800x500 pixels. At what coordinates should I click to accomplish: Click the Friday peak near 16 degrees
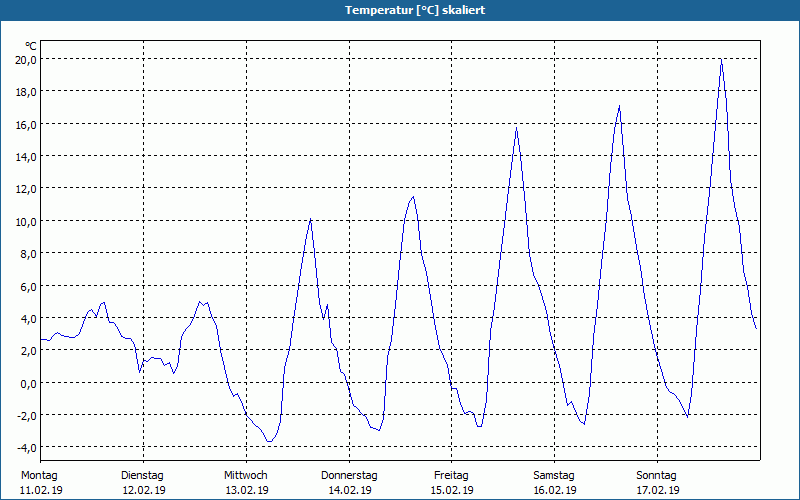coord(516,128)
